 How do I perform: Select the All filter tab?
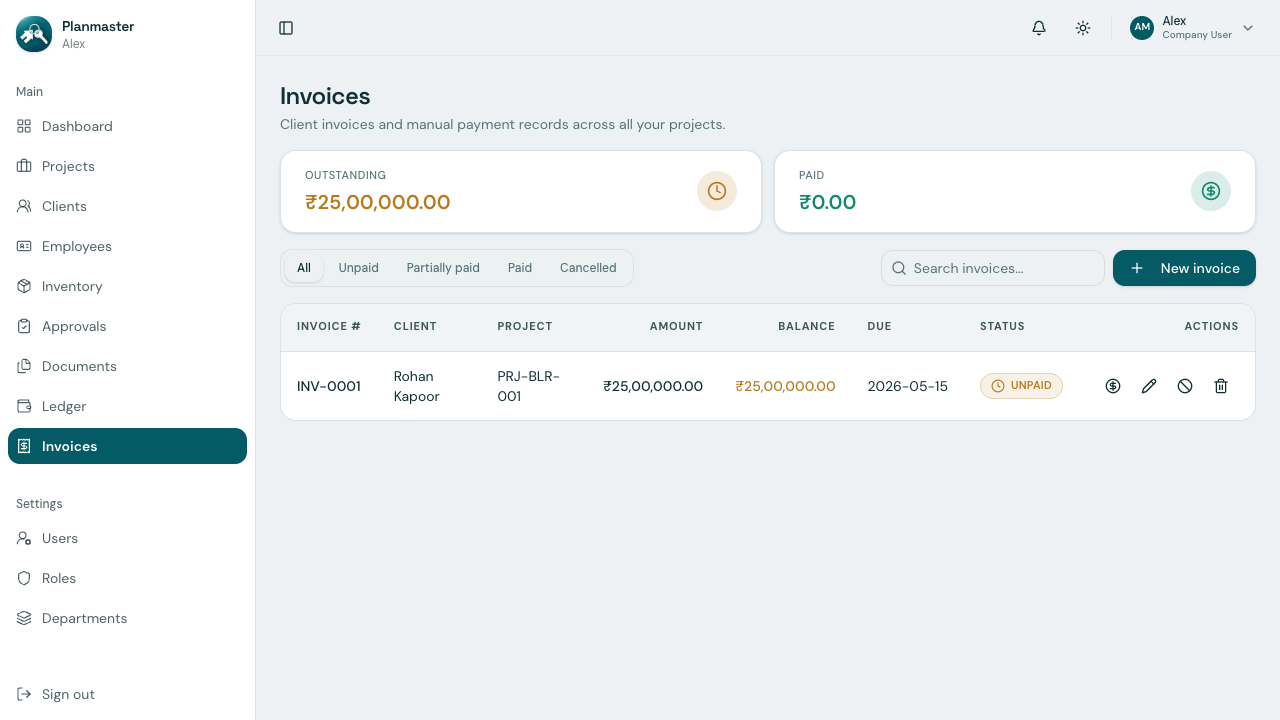click(x=304, y=268)
